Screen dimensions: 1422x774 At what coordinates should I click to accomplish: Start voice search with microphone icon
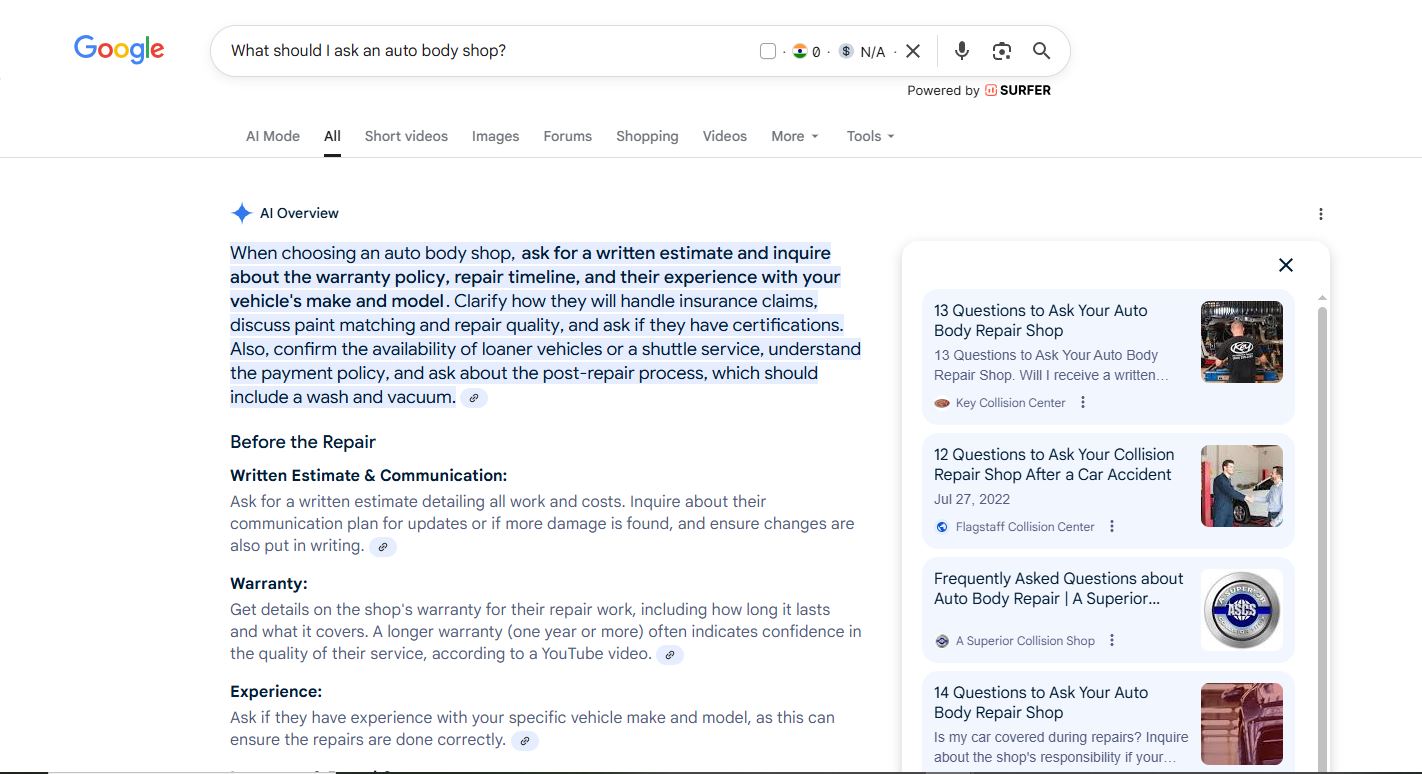(x=962, y=51)
